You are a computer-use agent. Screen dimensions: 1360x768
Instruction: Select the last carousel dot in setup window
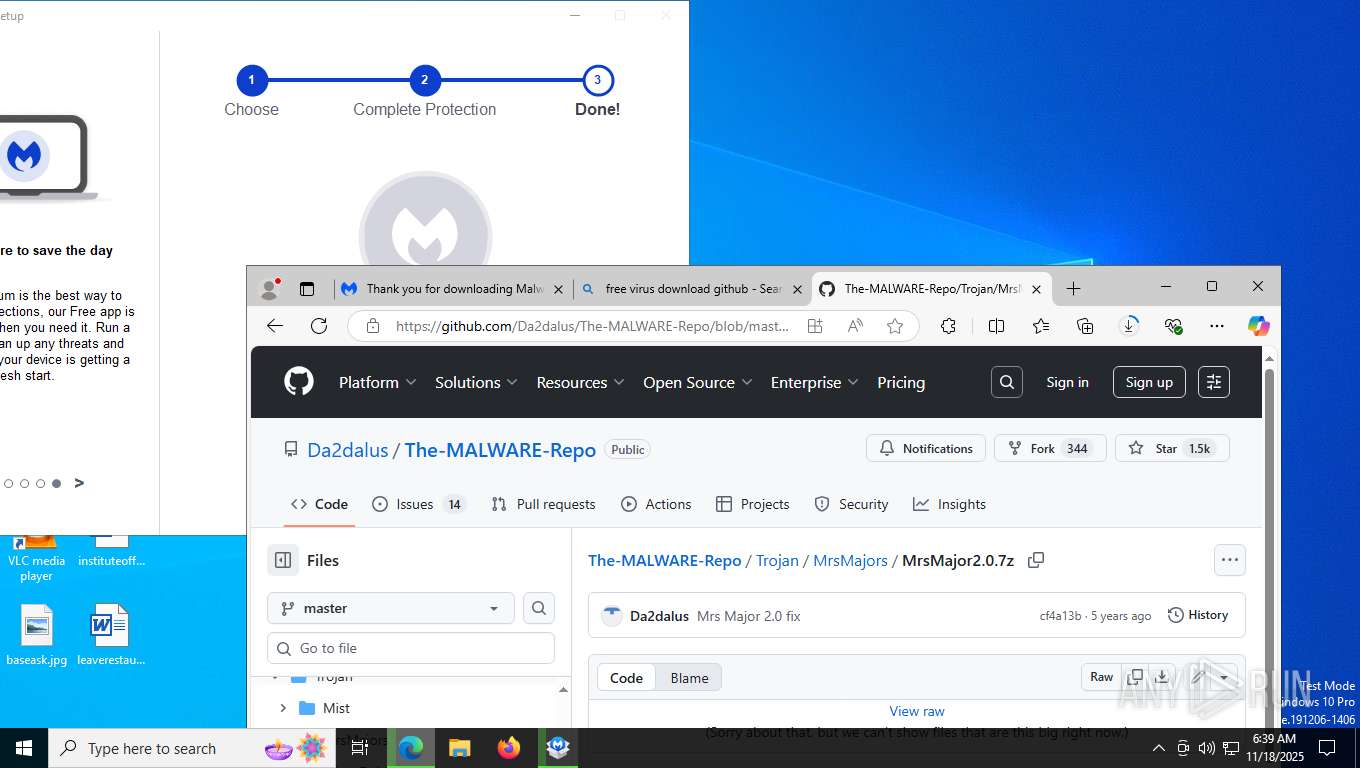point(57,484)
